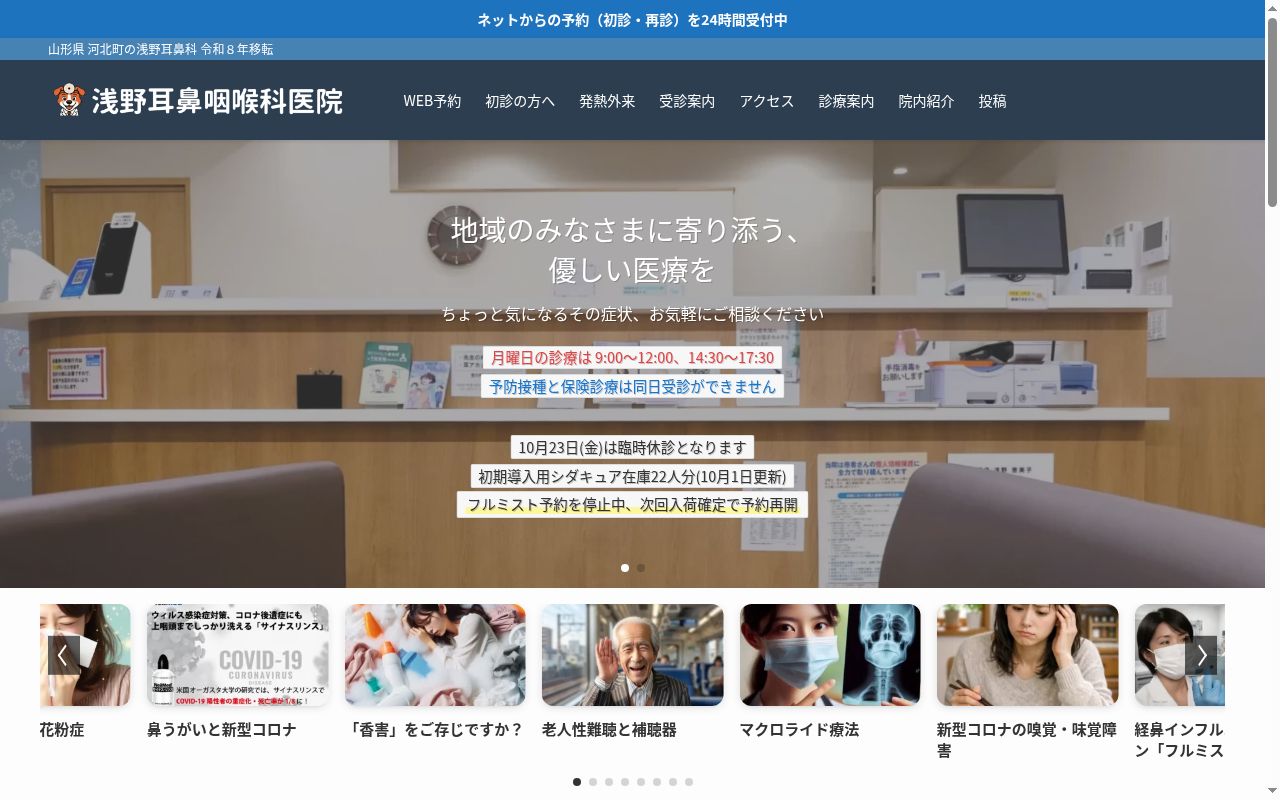Open the 老人性難聴と補聴器 article image
The image size is (1280, 800).
point(633,655)
